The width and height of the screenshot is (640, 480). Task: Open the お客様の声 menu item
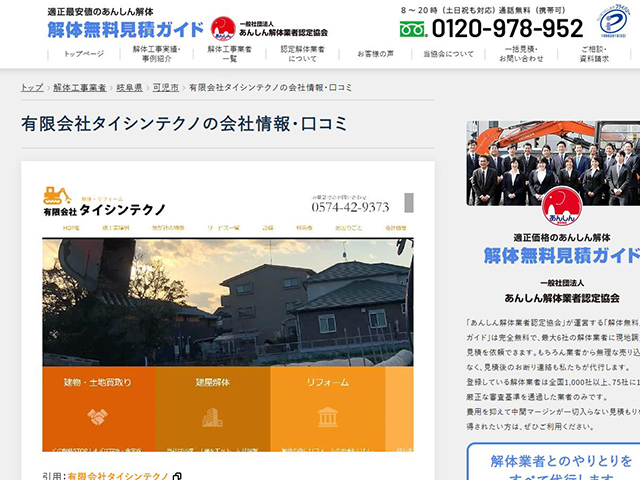tap(376, 54)
